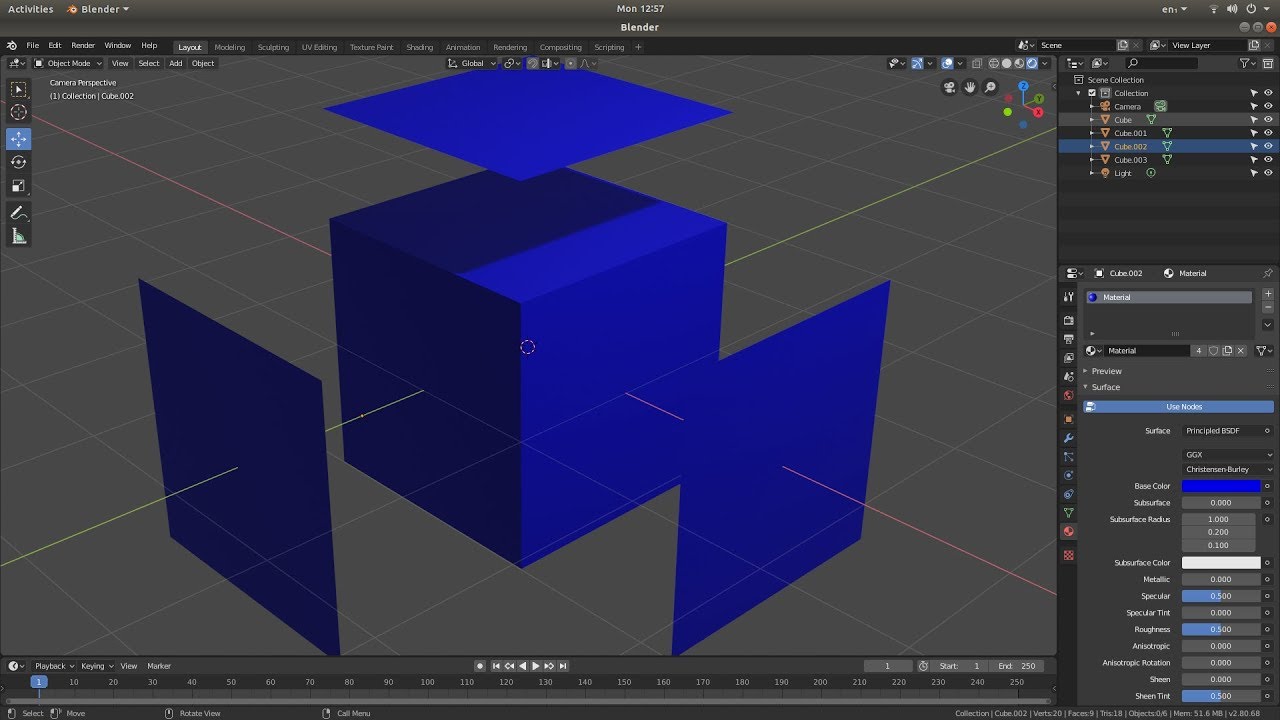The image size is (1280, 720).
Task: Select the Annotate tool
Action: tap(19, 213)
